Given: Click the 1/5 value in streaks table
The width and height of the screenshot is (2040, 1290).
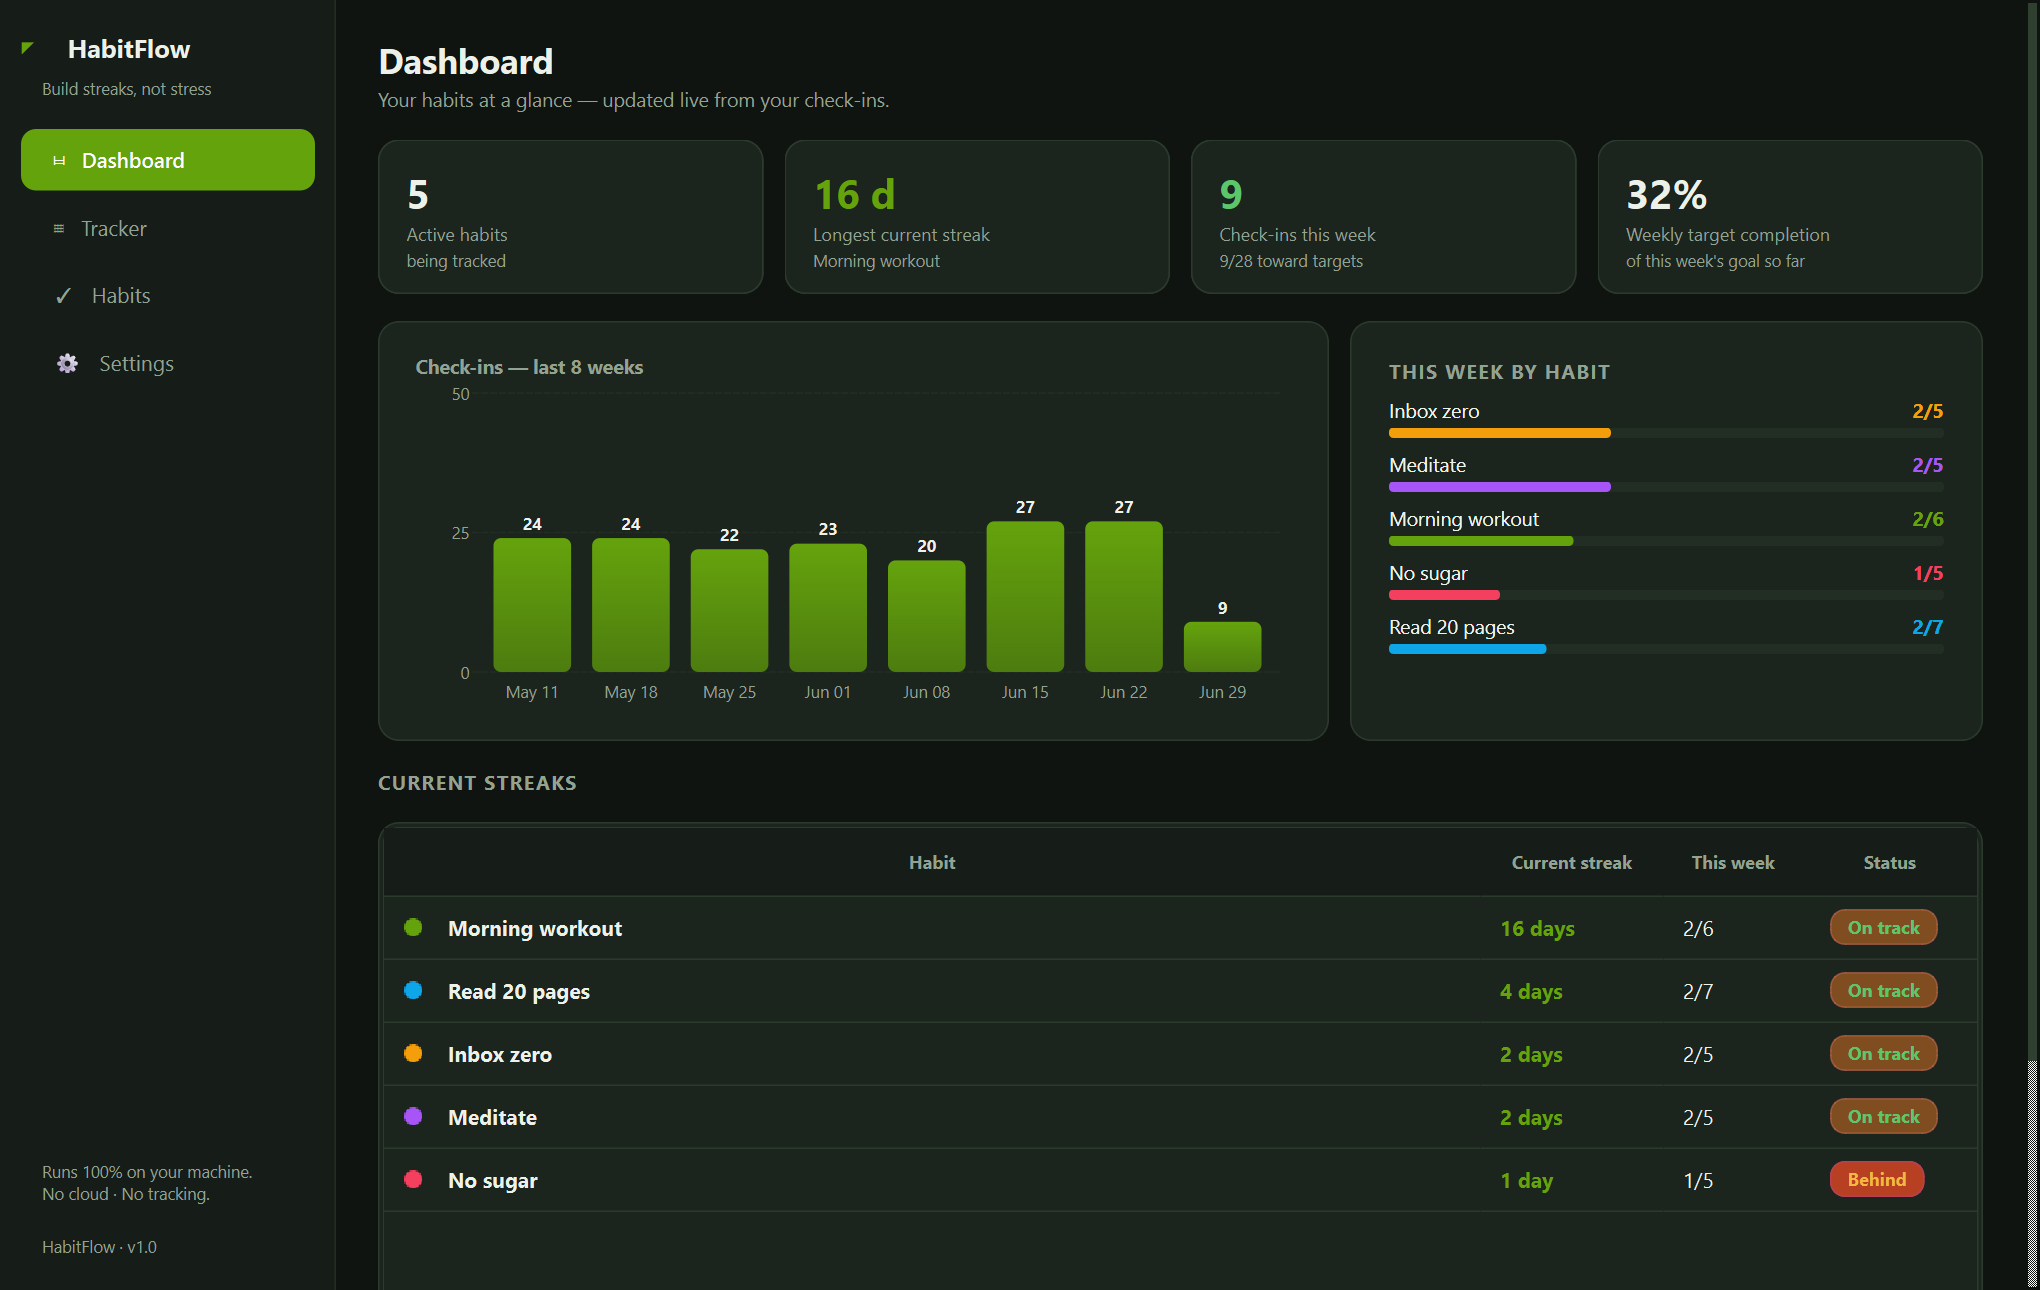Looking at the screenshot, I should [x=1698, y=1180].
